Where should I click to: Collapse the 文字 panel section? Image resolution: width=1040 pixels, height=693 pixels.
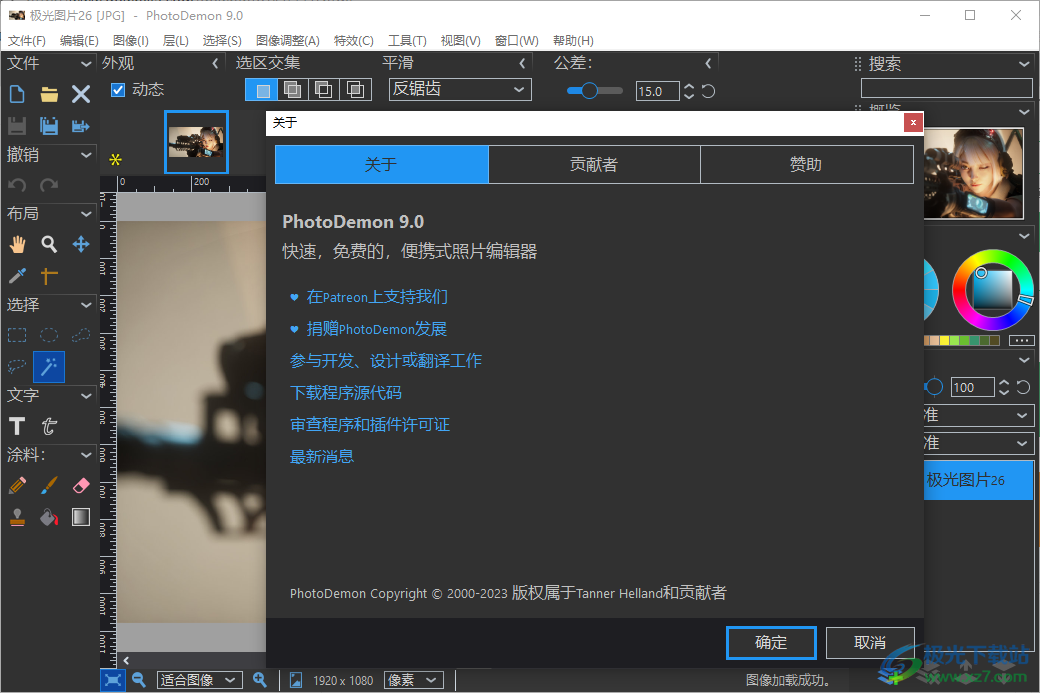pyautogui.click(x=86, y=396)
